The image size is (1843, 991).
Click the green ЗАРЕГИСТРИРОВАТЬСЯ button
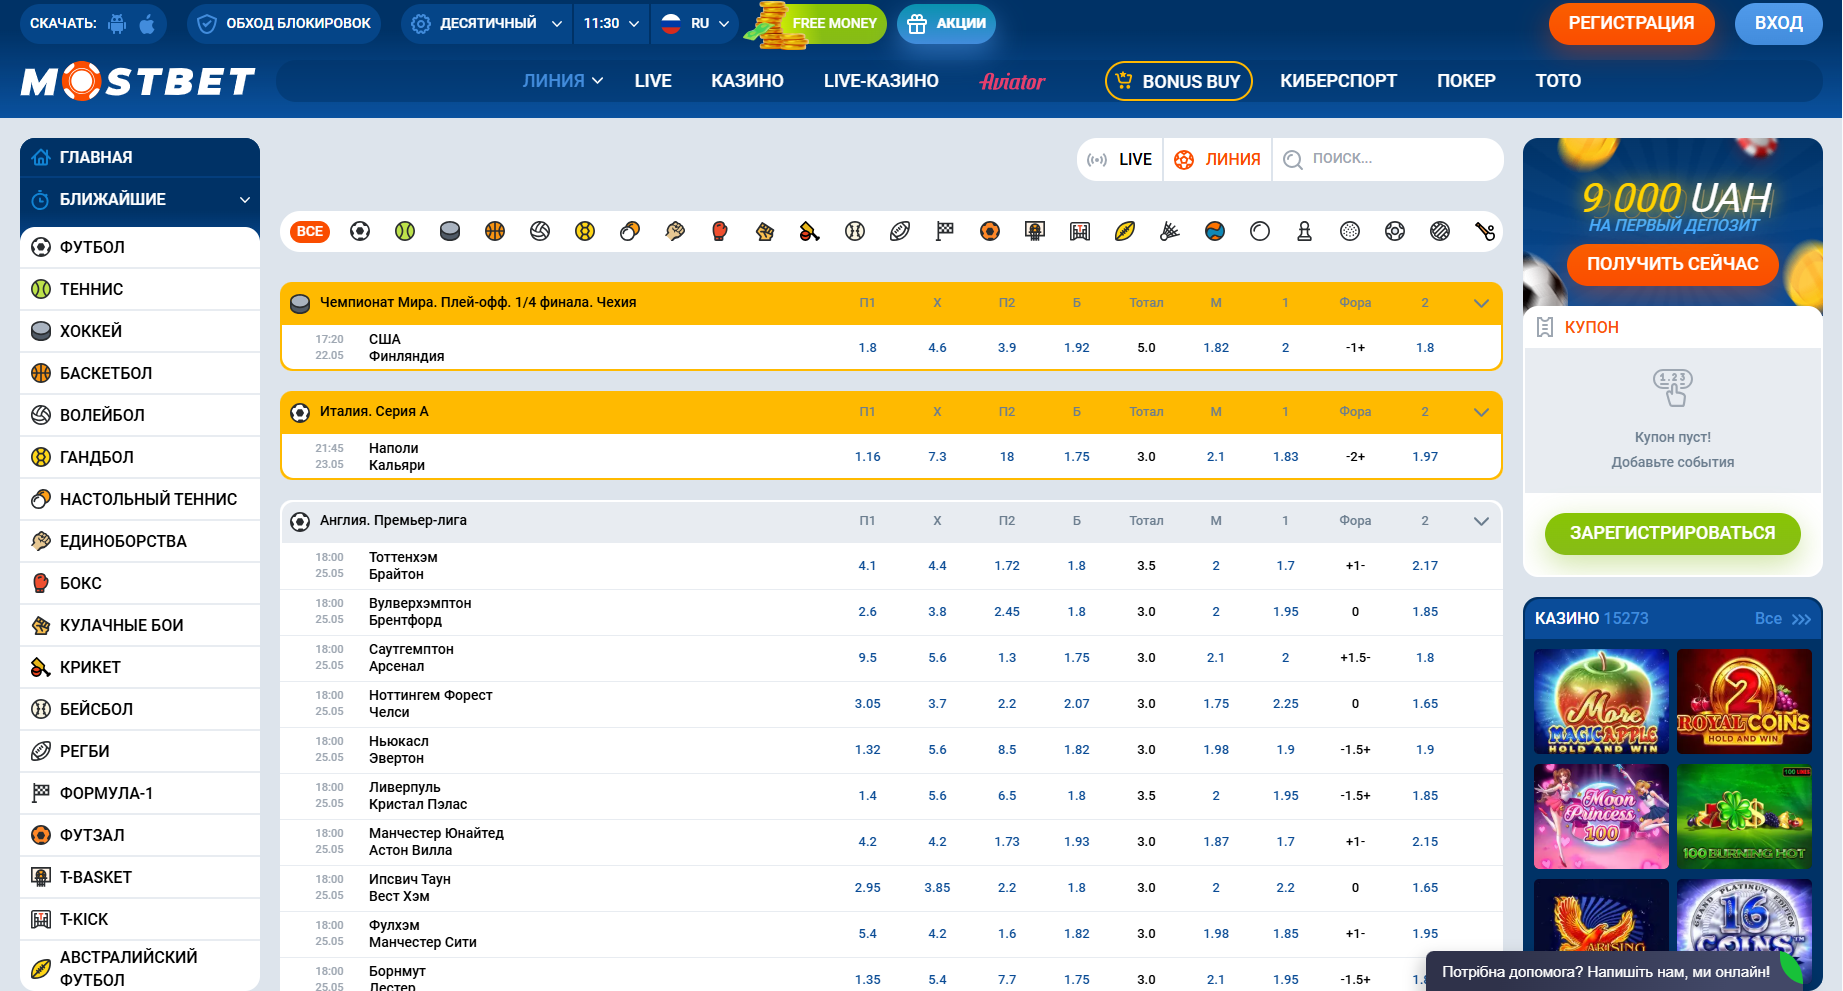(x=1672, y=533)
